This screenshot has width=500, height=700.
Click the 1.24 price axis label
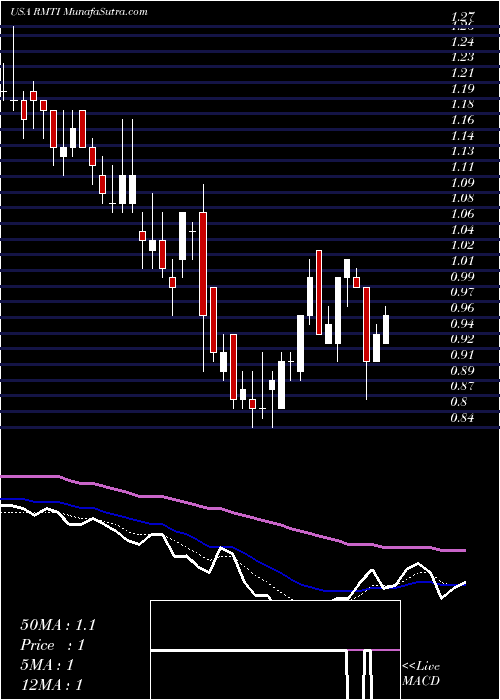(x=462, y=42)
